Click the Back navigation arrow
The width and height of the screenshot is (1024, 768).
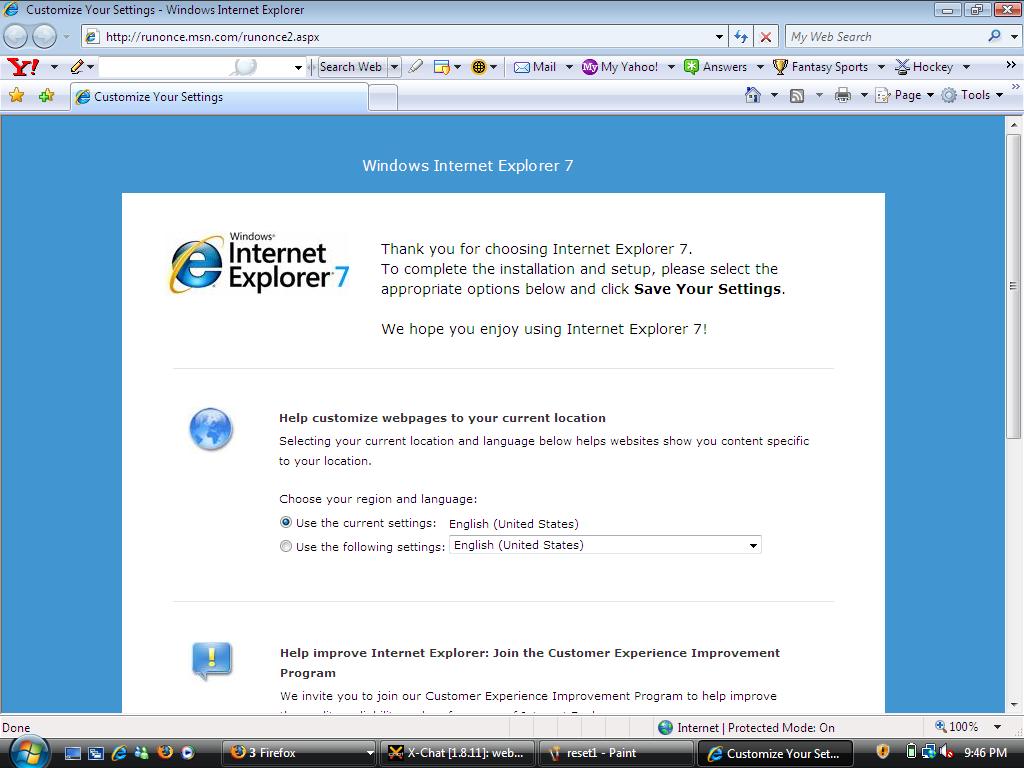point(16,37)
